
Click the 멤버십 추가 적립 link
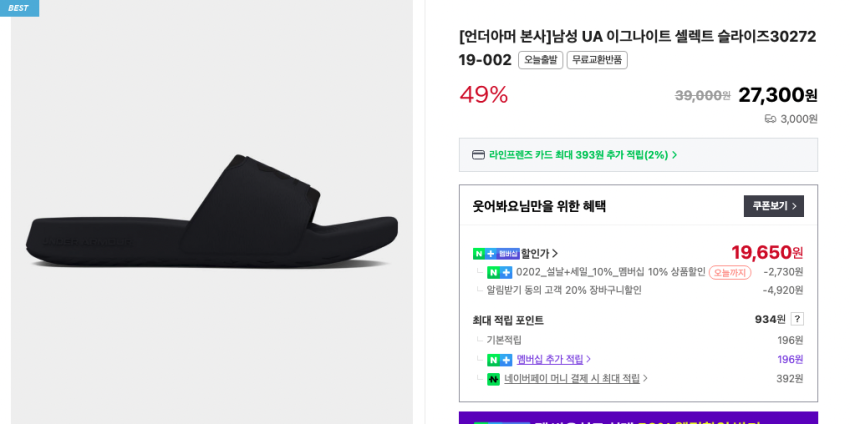[x=550, y=360]
